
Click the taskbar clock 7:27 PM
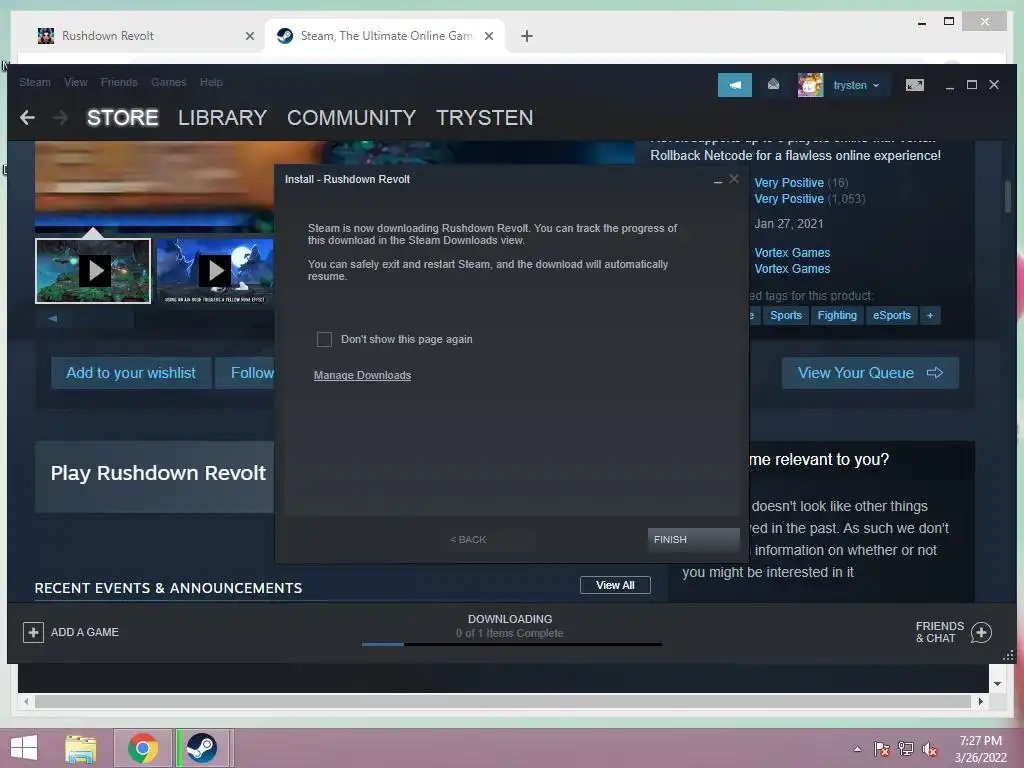point(980,741)
